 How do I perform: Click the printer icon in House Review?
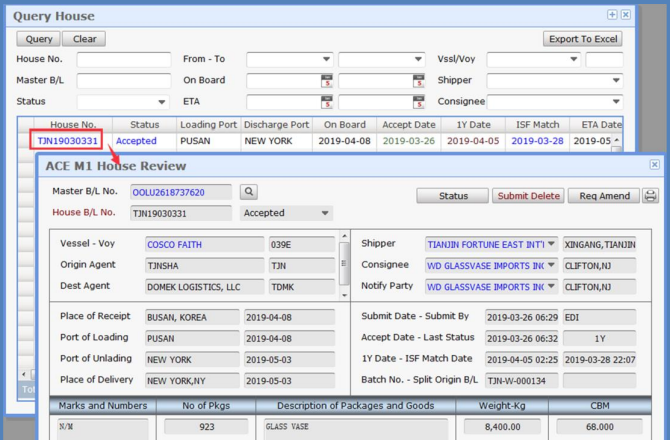point(650,196)
